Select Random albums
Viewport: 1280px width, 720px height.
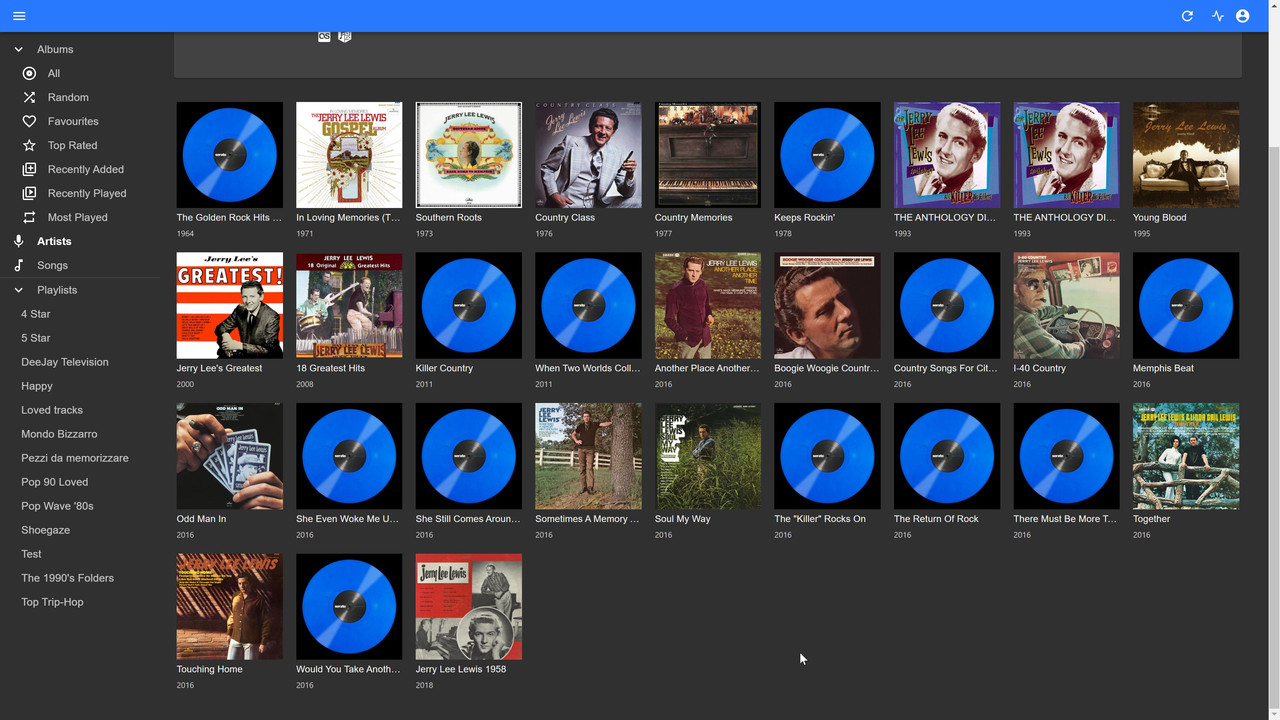pos(68,97)
